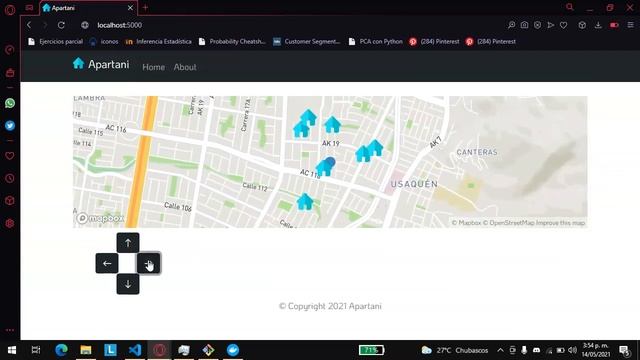Click the 27°C Chubascos weather widget
Viewport: 640px width, 360px height.
(x=455, y=350)
